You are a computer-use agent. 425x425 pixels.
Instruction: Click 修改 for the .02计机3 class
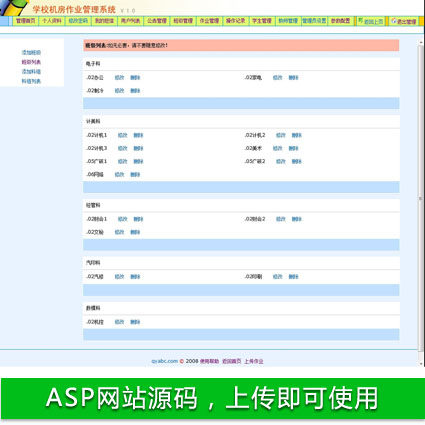coord(123,148)
